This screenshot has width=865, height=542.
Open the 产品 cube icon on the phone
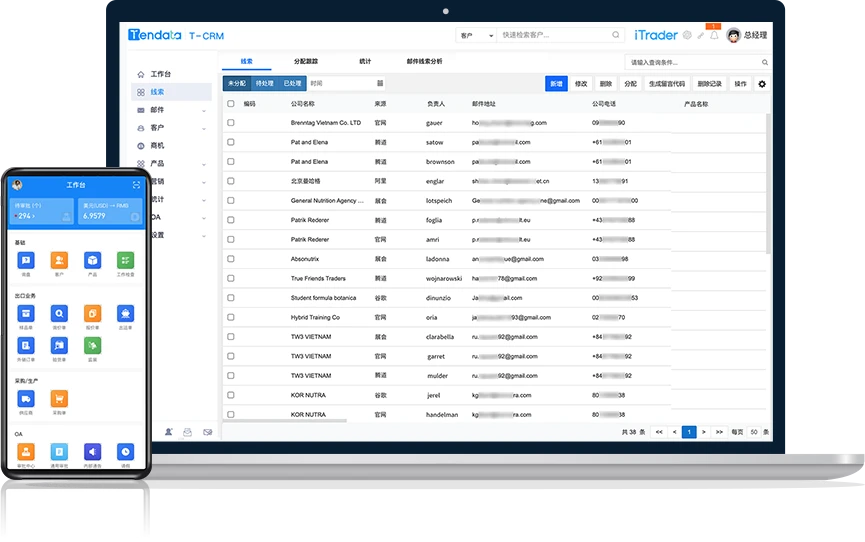(92, 260)
